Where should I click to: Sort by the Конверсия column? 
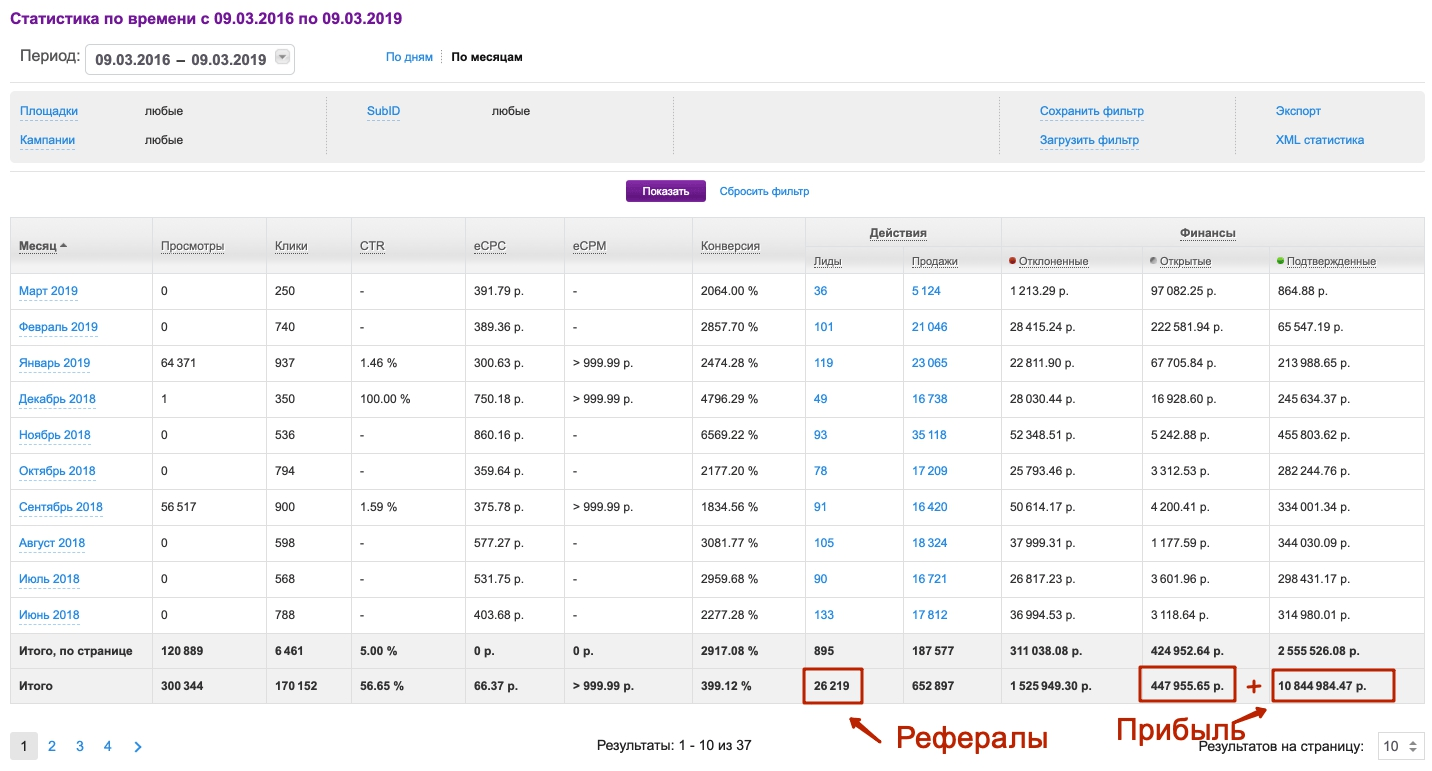[730, 246]
